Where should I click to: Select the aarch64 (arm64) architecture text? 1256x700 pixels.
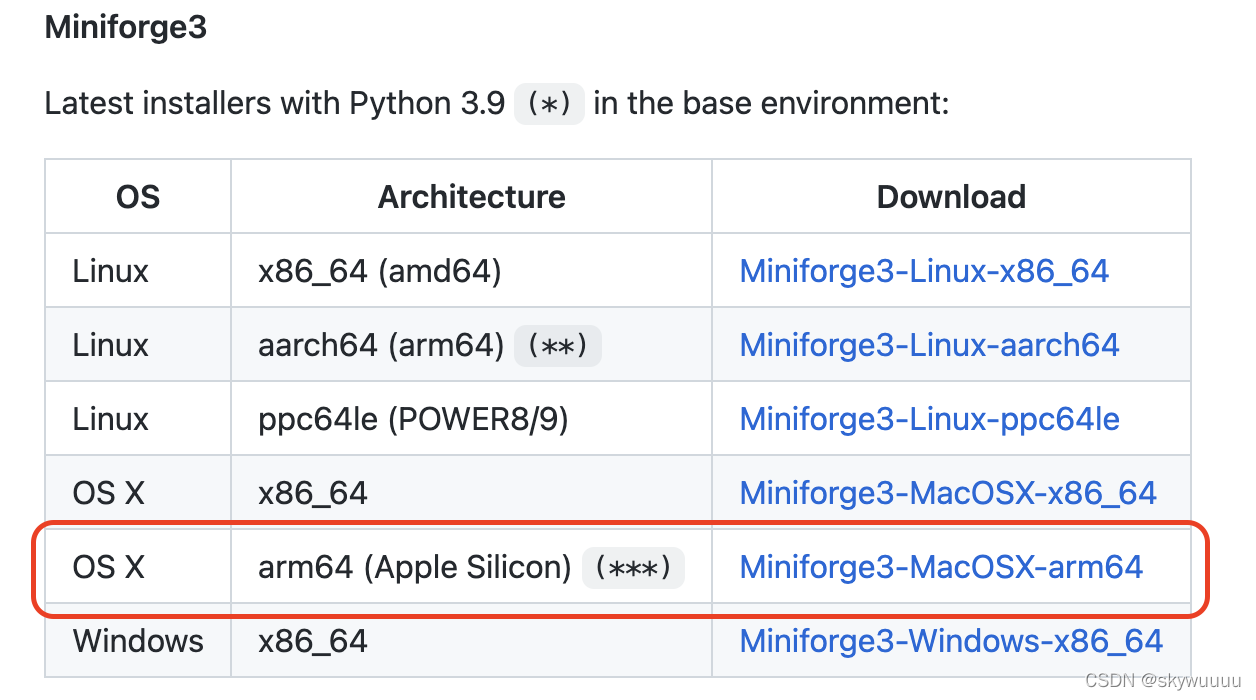[x=381, y=345]
